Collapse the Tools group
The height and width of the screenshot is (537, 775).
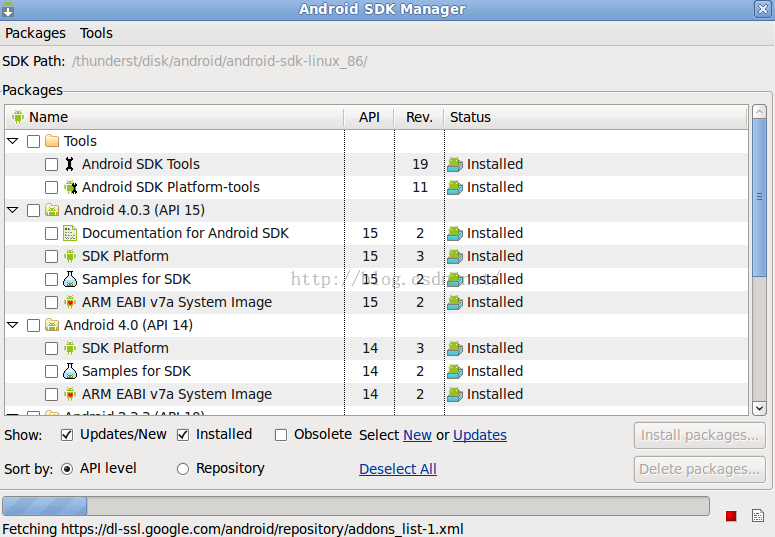click(13, 141)
